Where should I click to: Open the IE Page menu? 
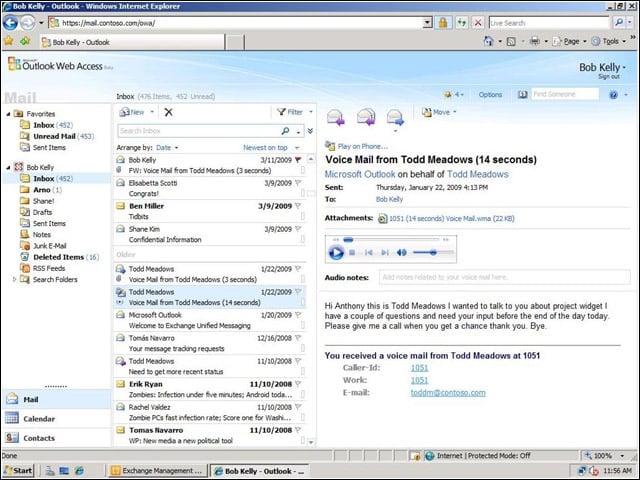click(x=569, y=41)
